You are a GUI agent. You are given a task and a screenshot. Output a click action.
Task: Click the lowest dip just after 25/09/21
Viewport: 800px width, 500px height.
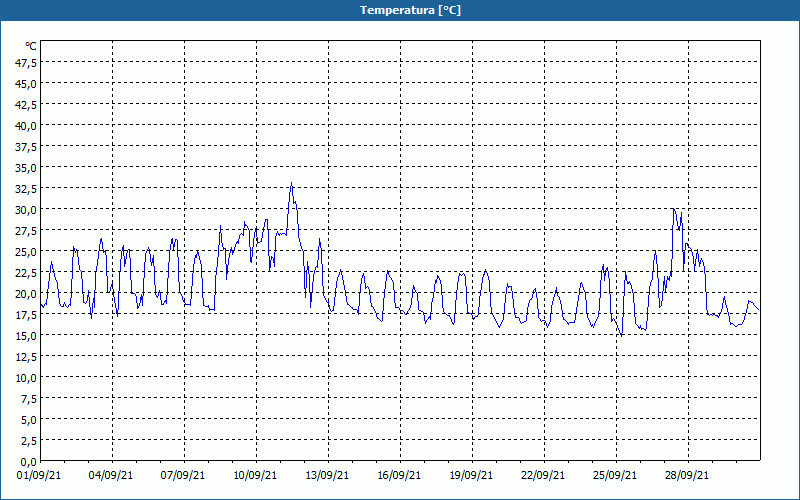[x=621, y=335]
